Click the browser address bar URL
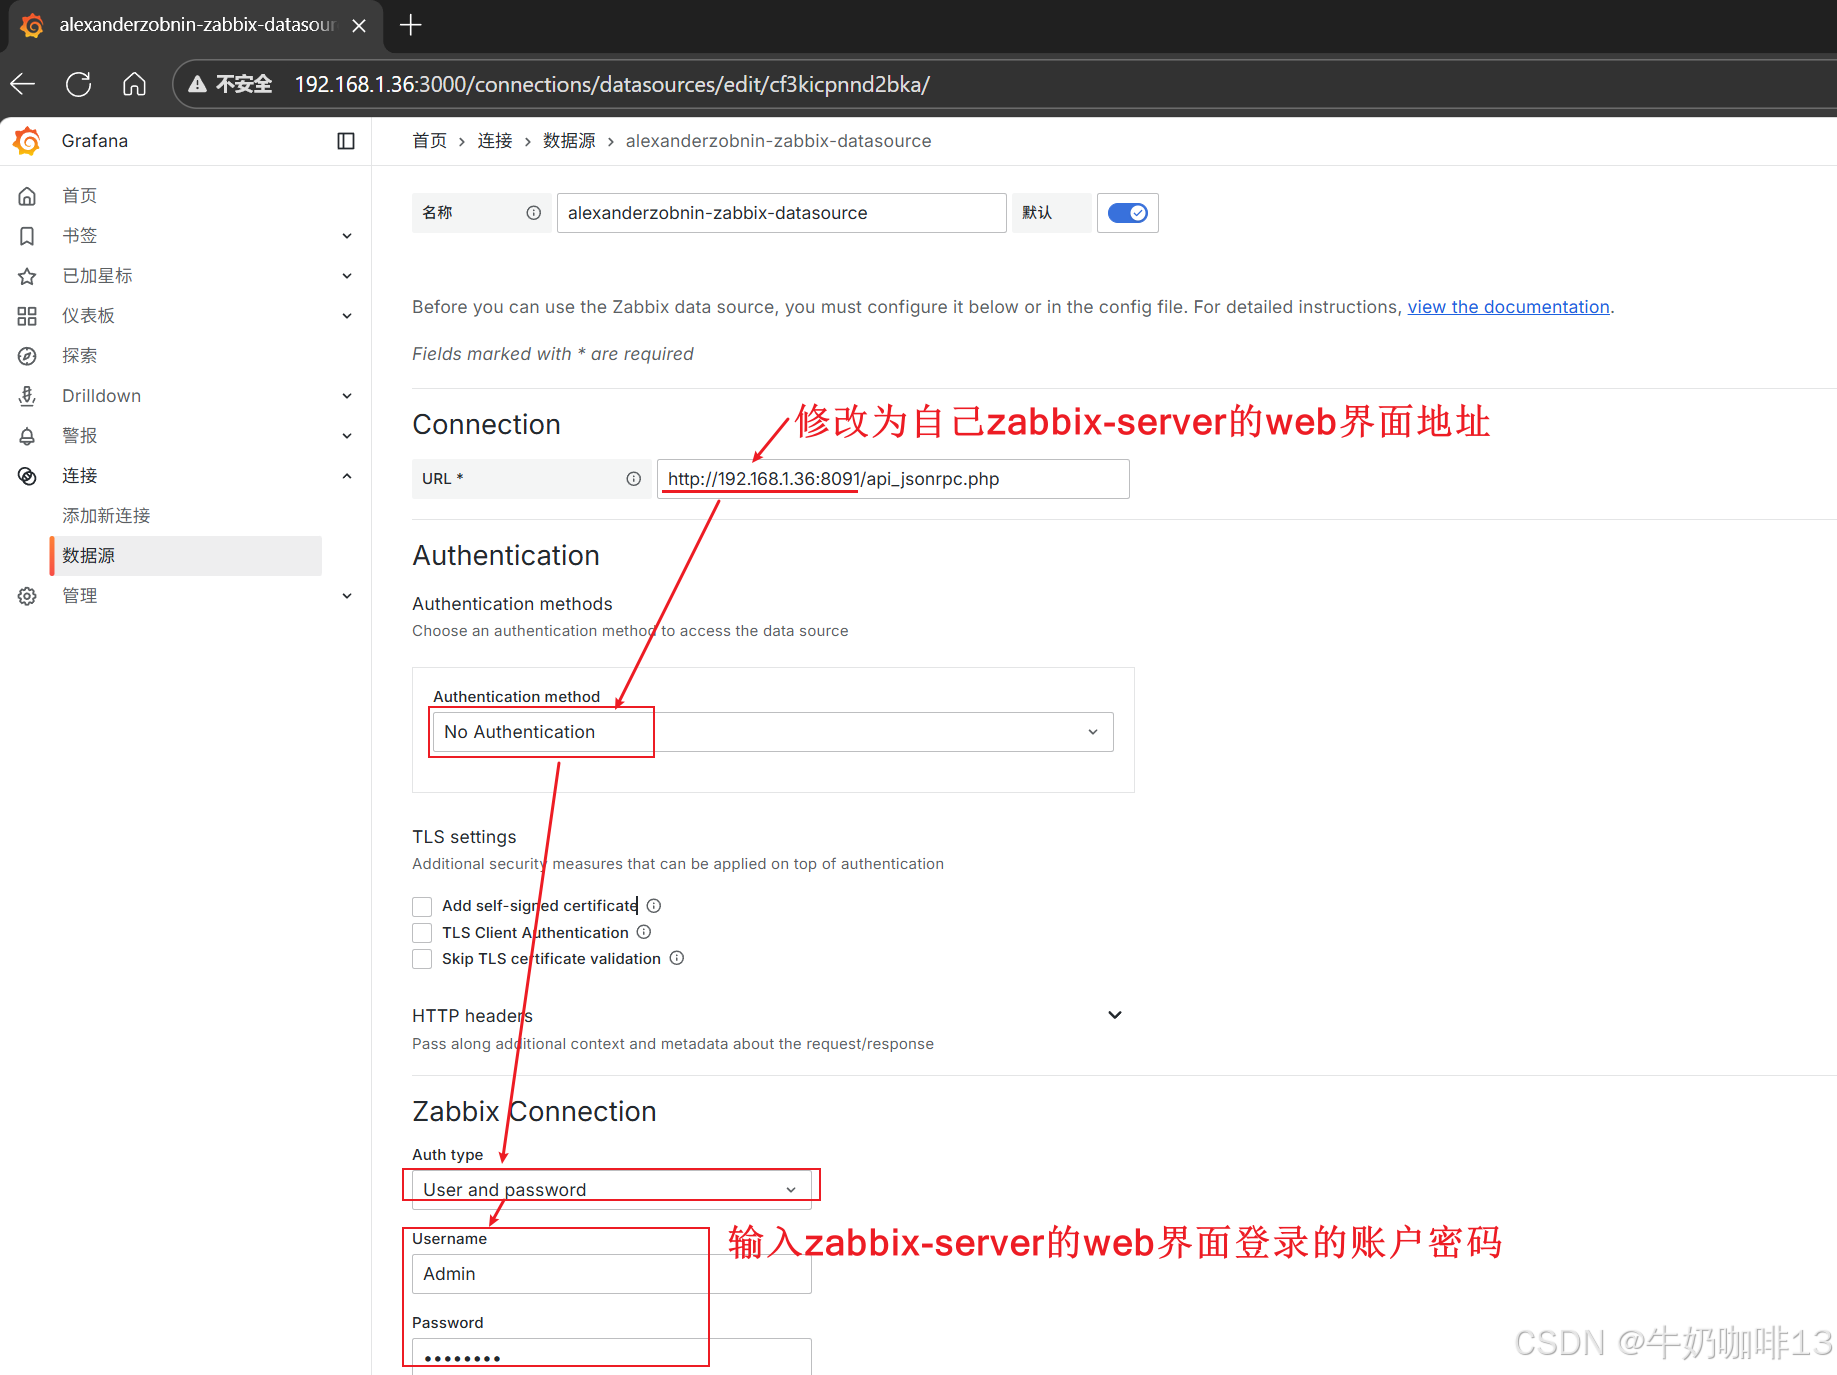1837x1375 pixels. (612, 84)
